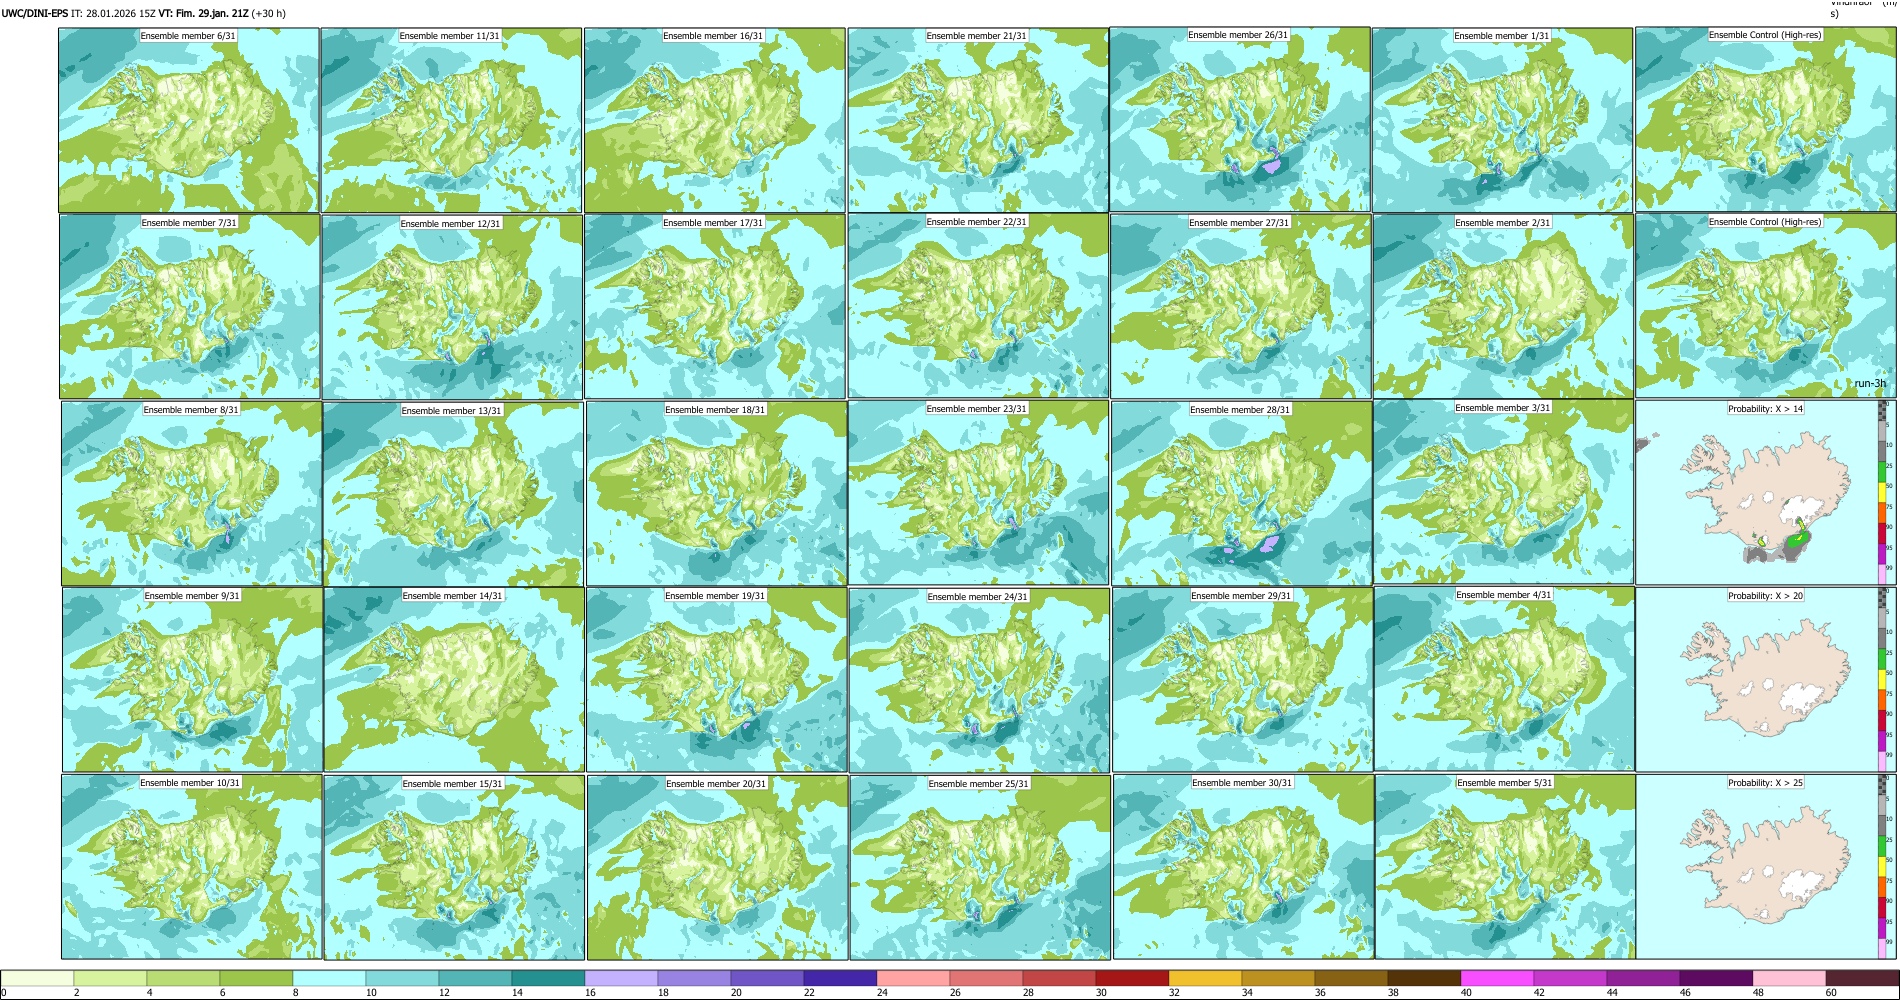This screenshot has height=1000, width=1900.
Task: Click the pale yellow 0–2 legend swatch
Action: click(x=38, y=978)
